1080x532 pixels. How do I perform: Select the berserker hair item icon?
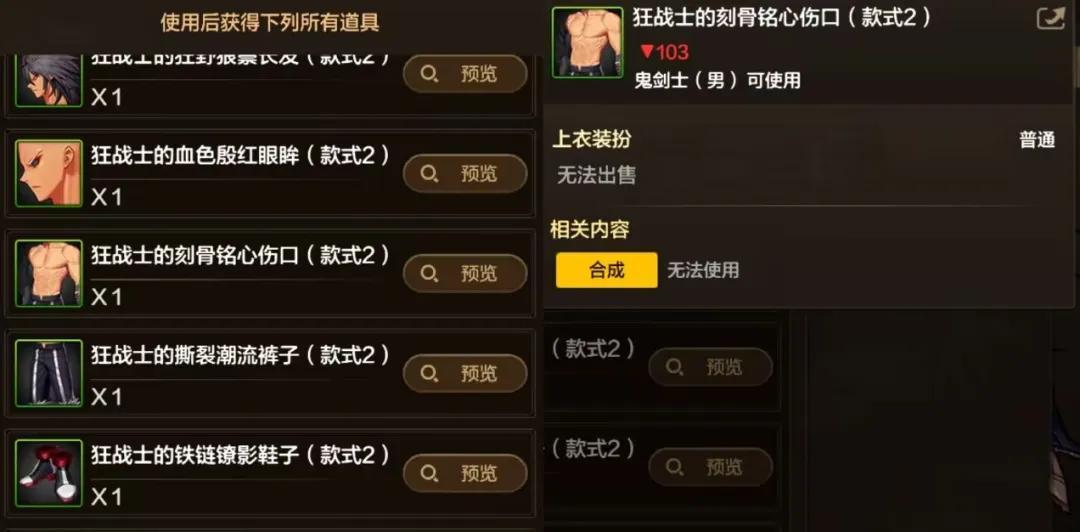click(49, 79)
